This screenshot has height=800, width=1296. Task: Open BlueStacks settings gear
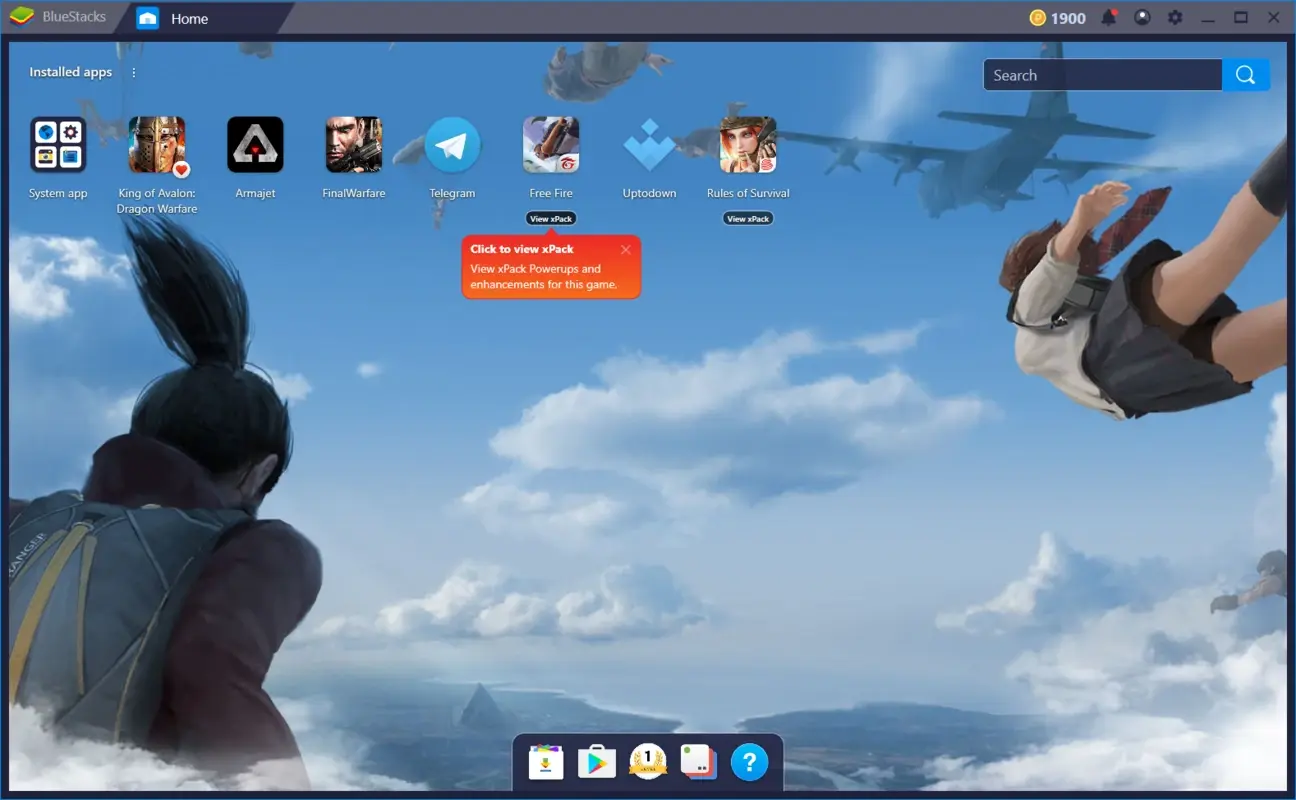click(x=1175, y=17)
